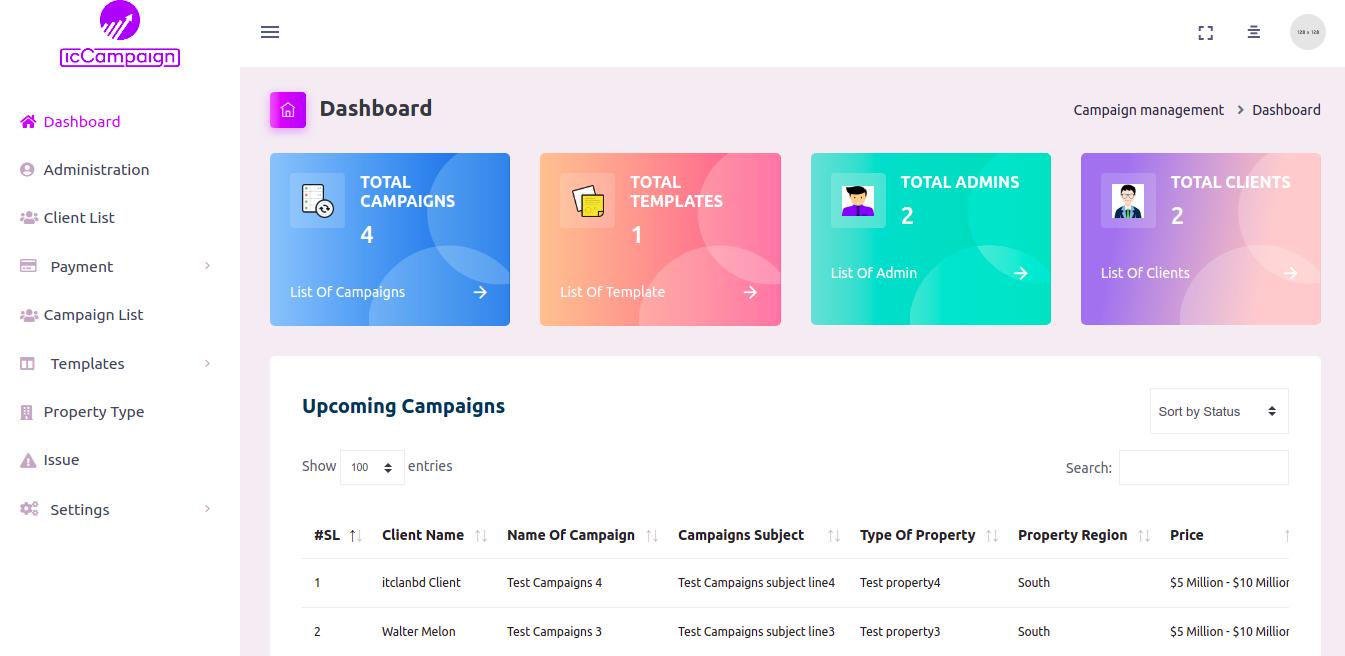Click the Settings gears icon

coord(29,509)
